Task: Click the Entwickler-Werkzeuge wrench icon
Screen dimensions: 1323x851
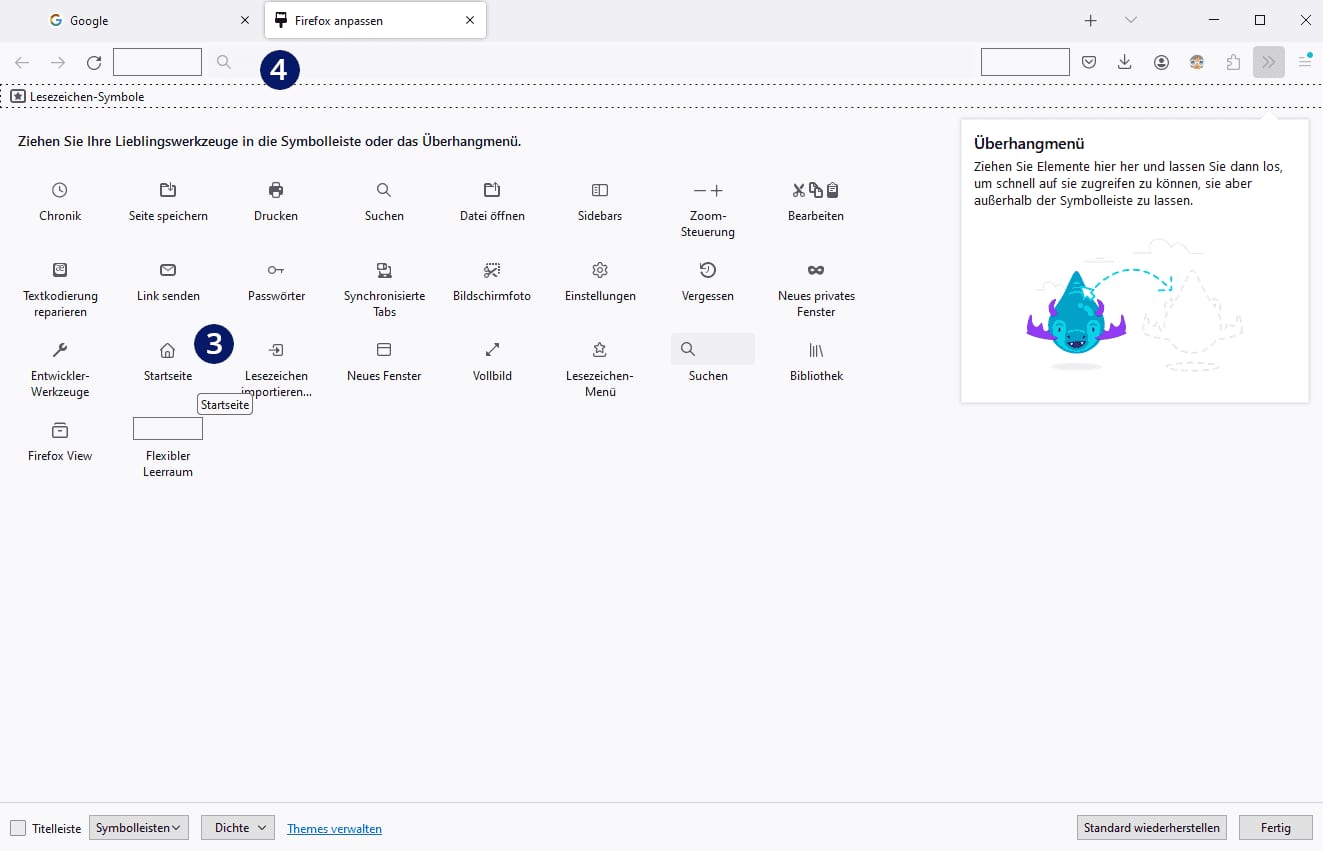Action: pos(60,350)
